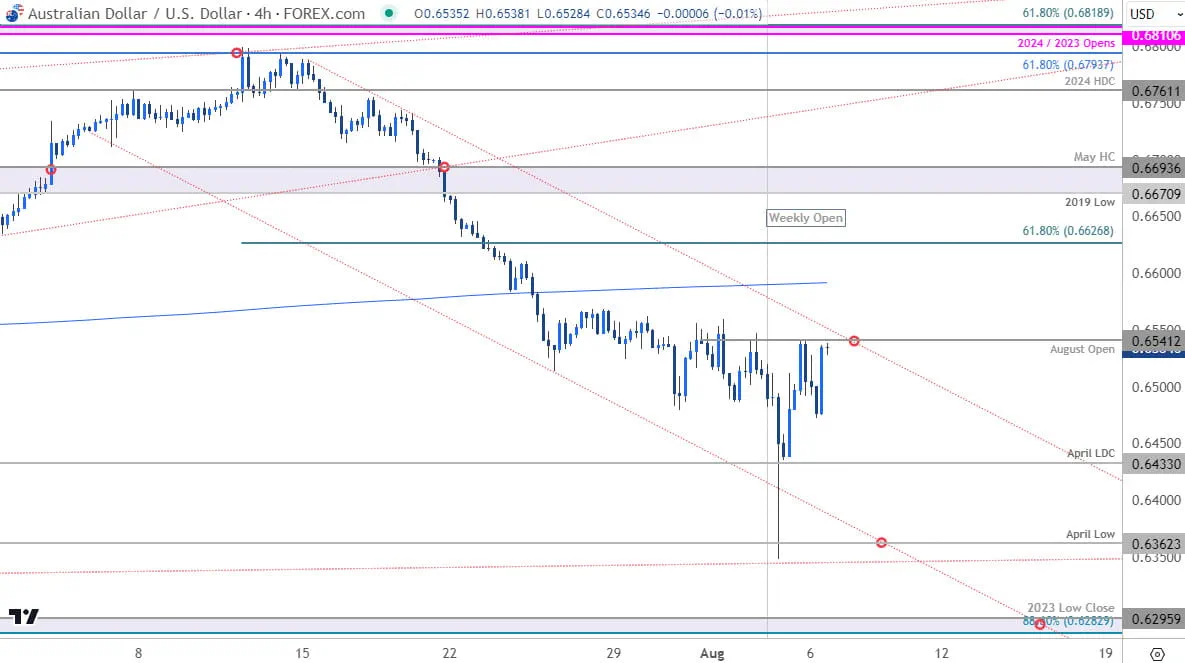Open the USD currency dropdown
This screenshot has width=1185, height=663.
pyautogui.click(x=1155, y=14)
